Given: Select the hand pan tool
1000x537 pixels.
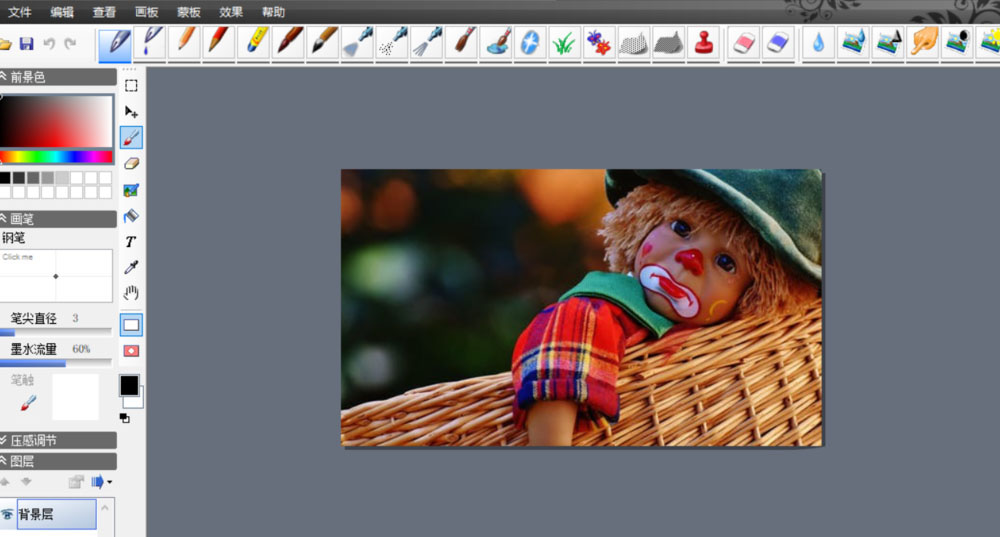Looking at the screenshot, I should [x=131, y=293].
